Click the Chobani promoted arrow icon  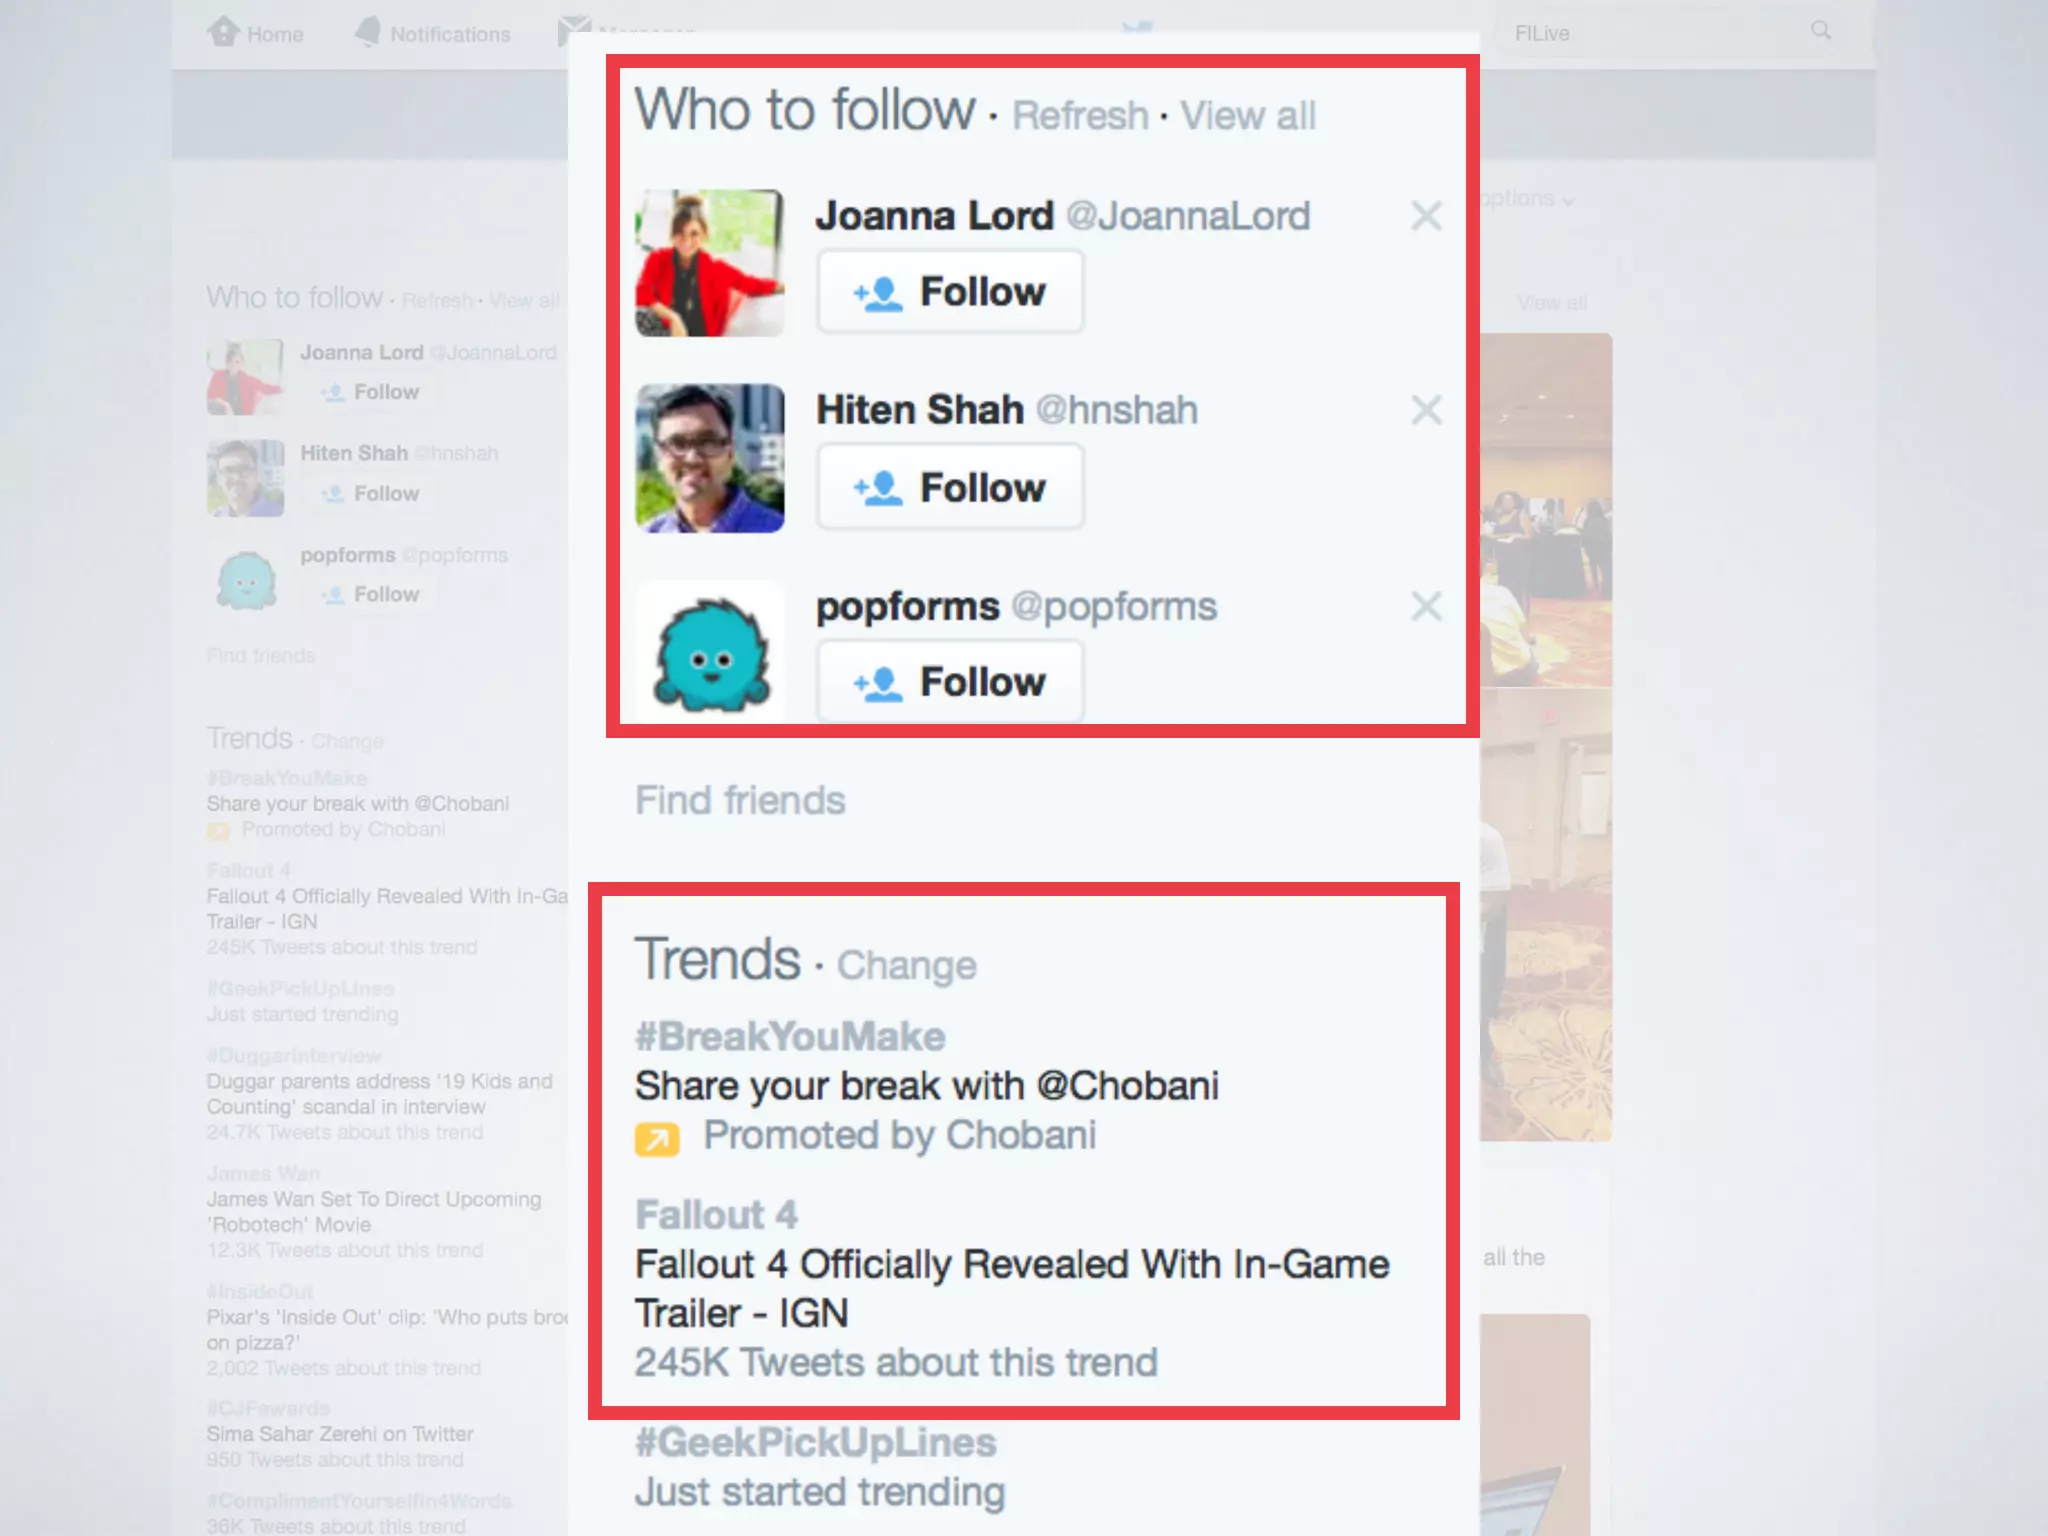click(x=657, y=1139)
